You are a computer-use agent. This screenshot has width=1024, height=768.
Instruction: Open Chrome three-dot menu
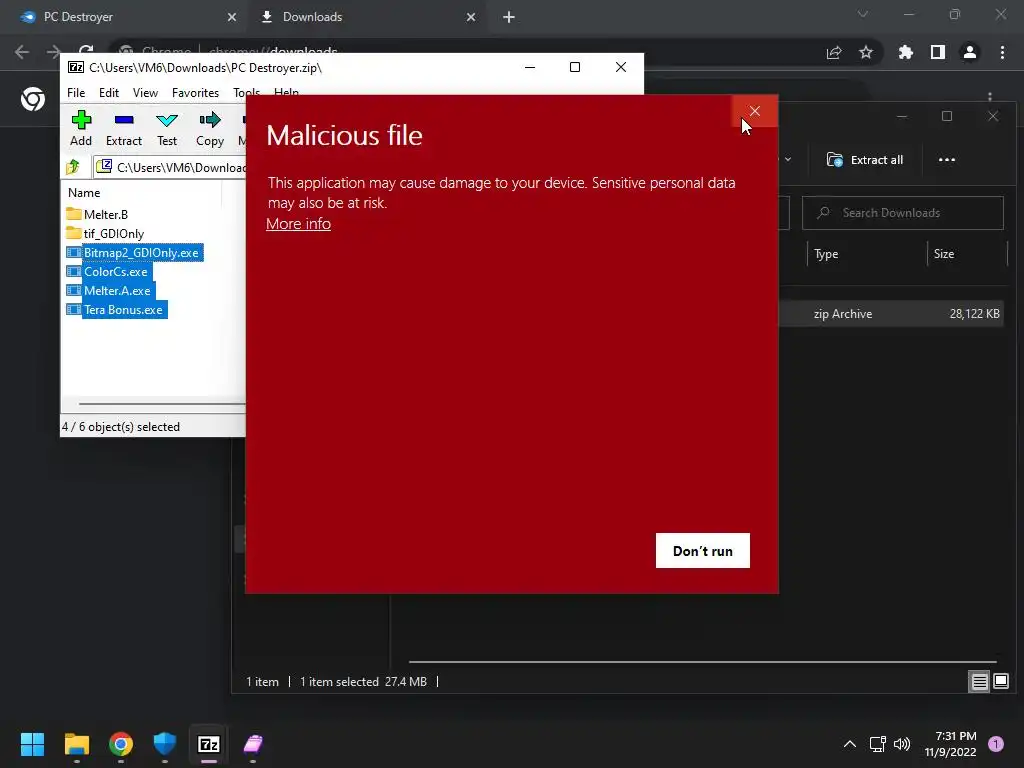pos(1002,52)
